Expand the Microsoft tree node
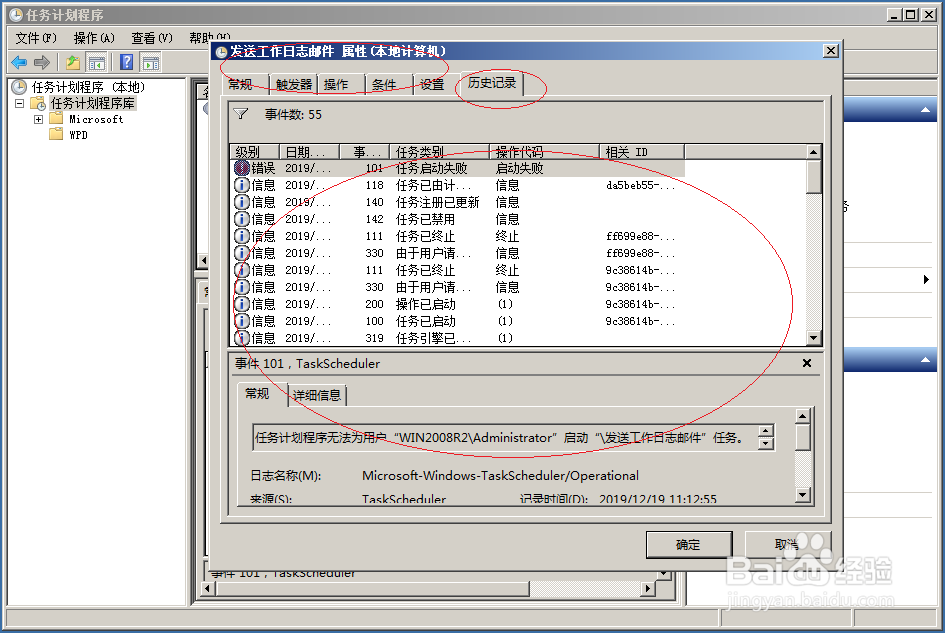Viewport: 945px width, 633px height. [x=37, y=118]
